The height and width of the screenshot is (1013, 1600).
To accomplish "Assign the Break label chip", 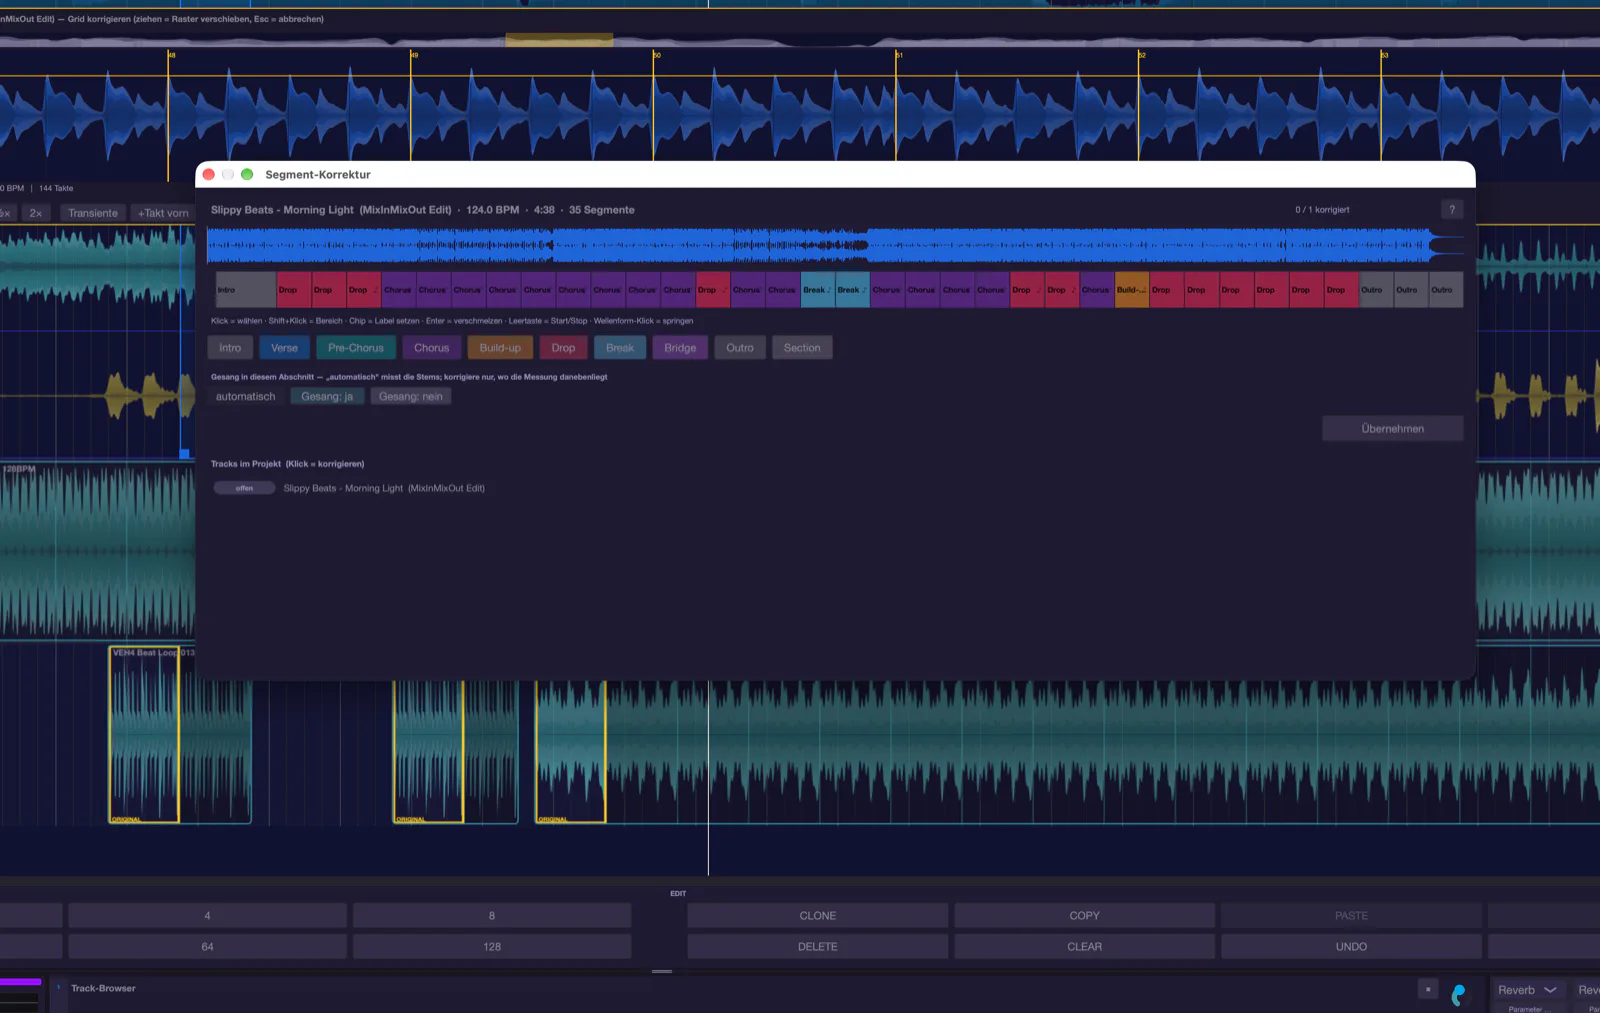I will [620, 348].
